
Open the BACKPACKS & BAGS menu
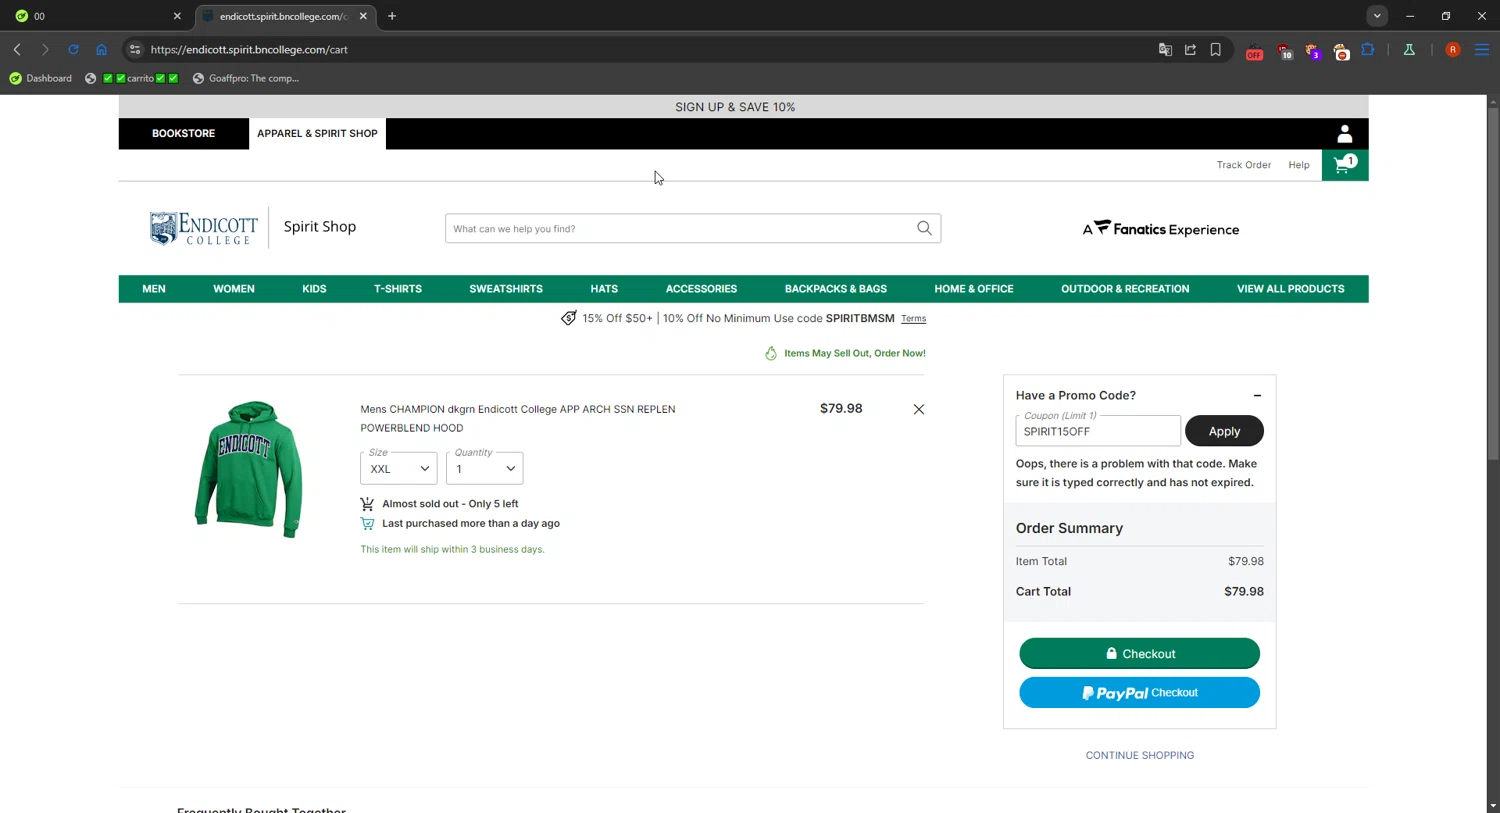point(836,289)
